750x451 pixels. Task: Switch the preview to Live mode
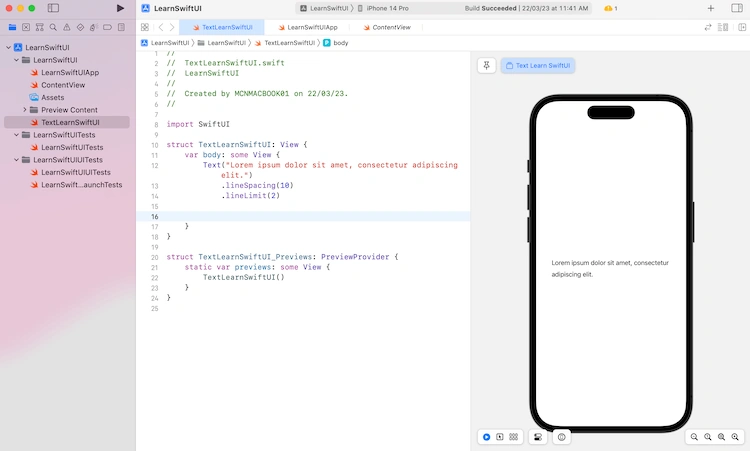coord(486,437)
